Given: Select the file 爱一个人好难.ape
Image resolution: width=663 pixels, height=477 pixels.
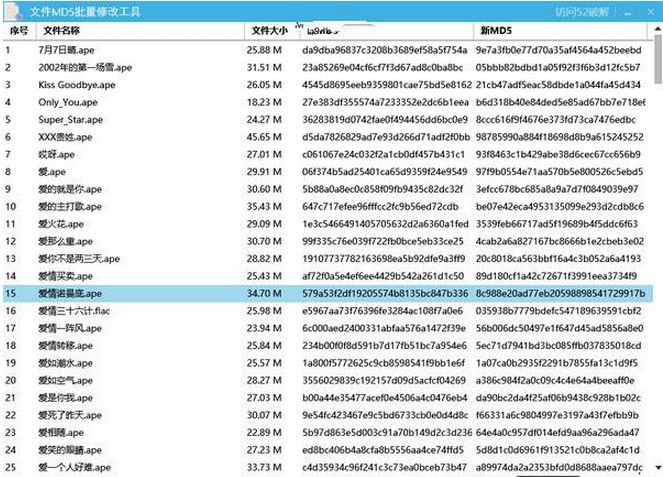Looking at the screenshot, I should click(x=74, y=467).
